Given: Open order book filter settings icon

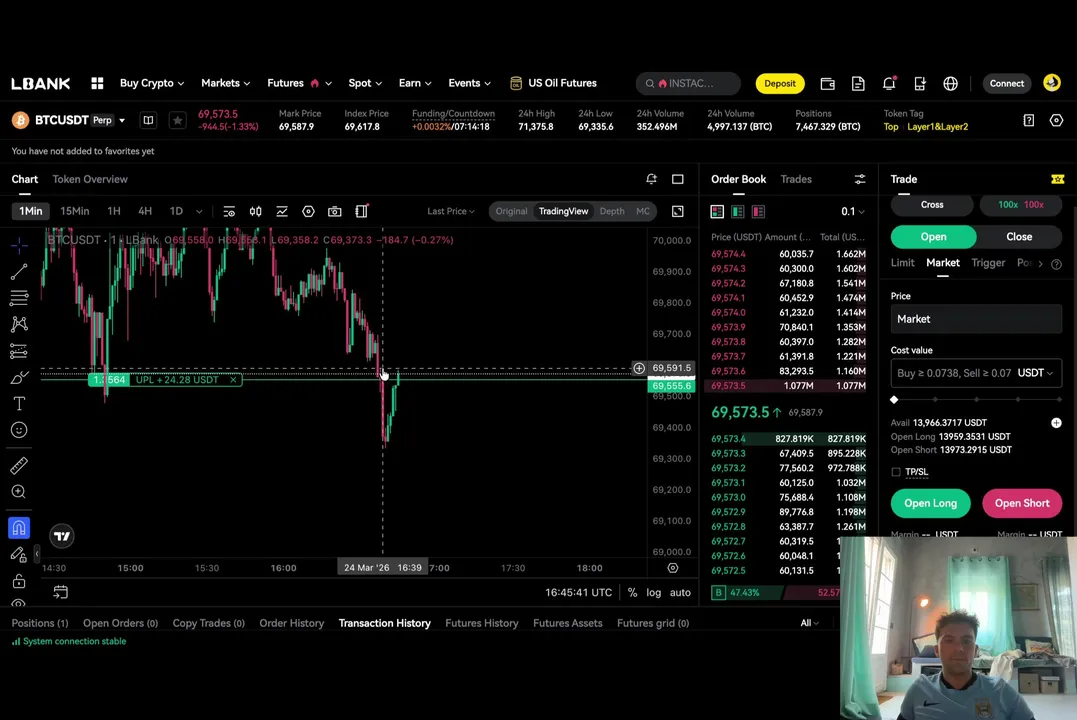Looking at the screenshot, I should click(x=860, y=179).
